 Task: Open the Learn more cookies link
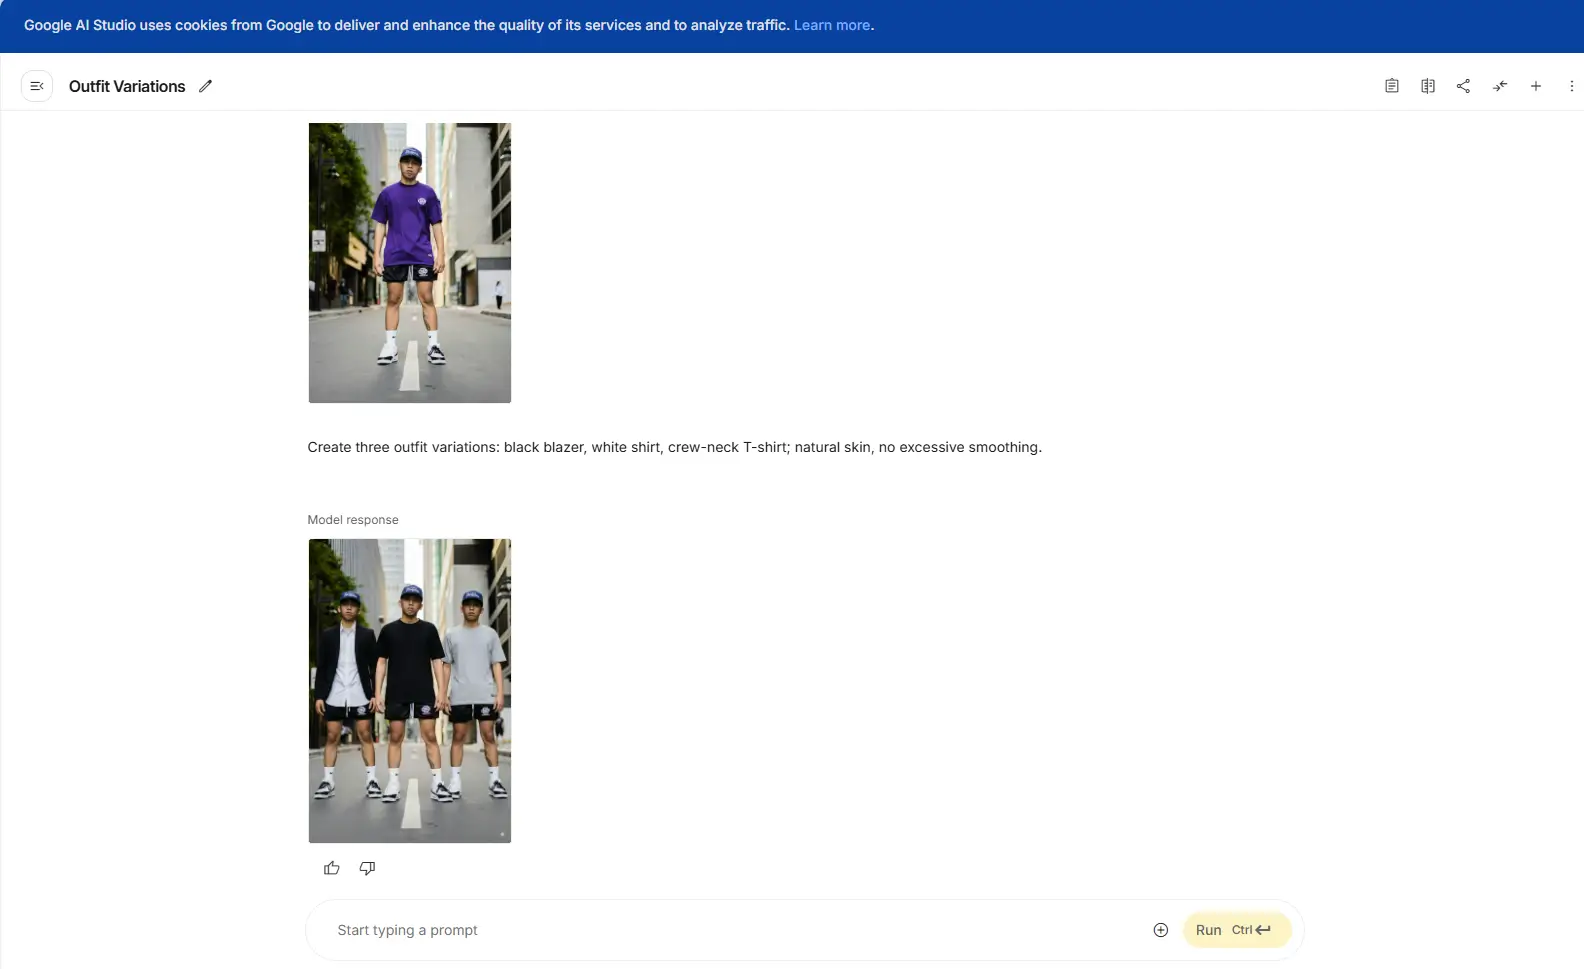pos(832,25)
